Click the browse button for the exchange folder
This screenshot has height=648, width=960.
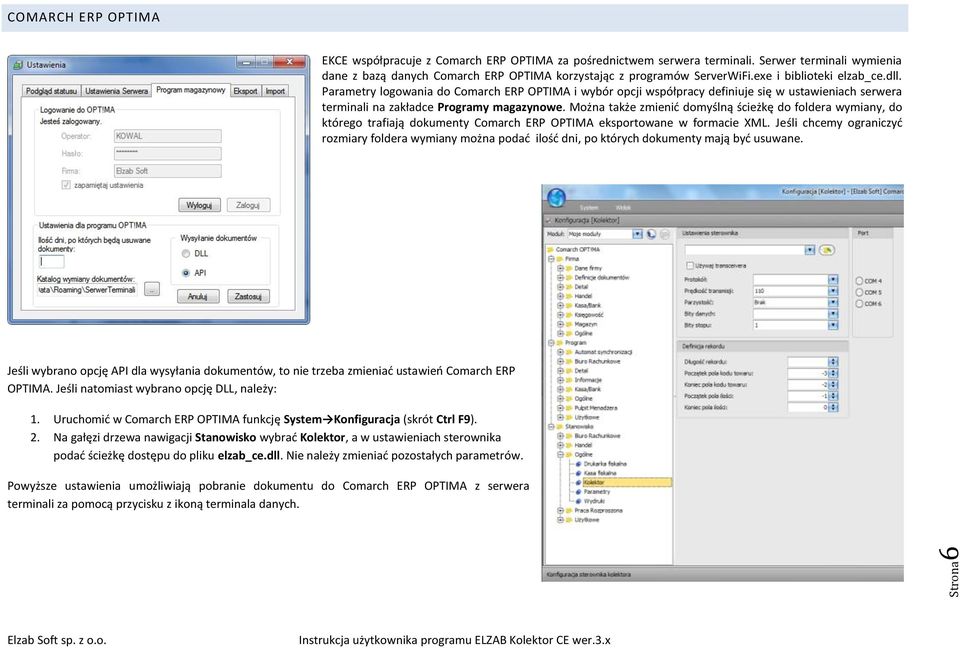[x=152, y=289]
